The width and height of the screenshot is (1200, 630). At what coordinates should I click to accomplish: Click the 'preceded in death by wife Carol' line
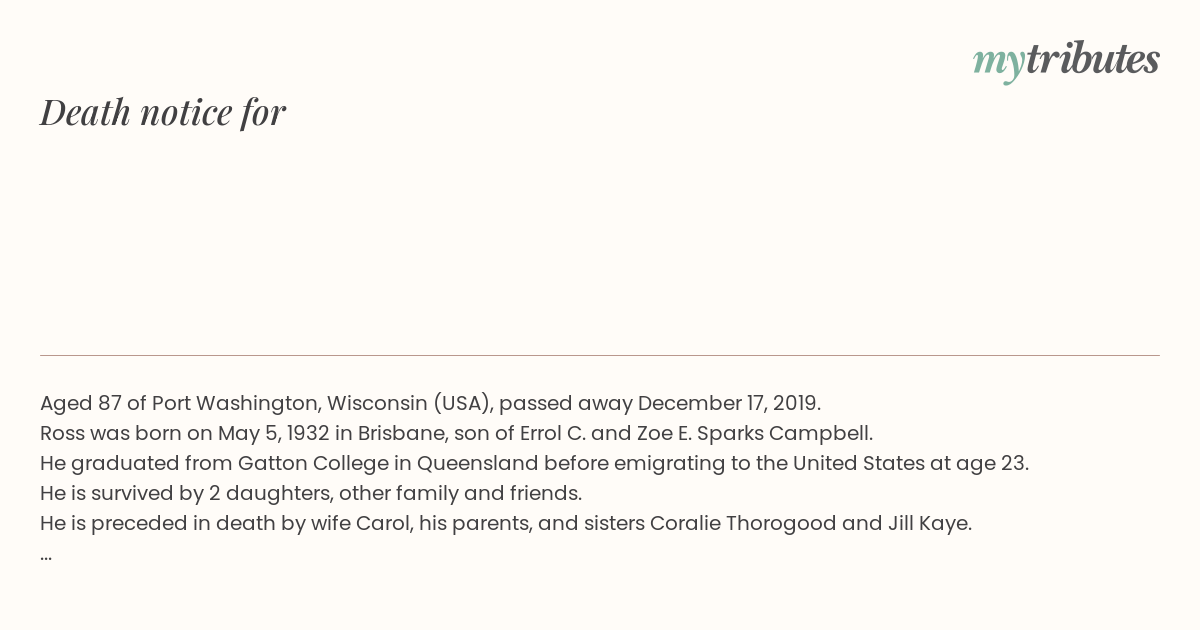pos(506,524)
